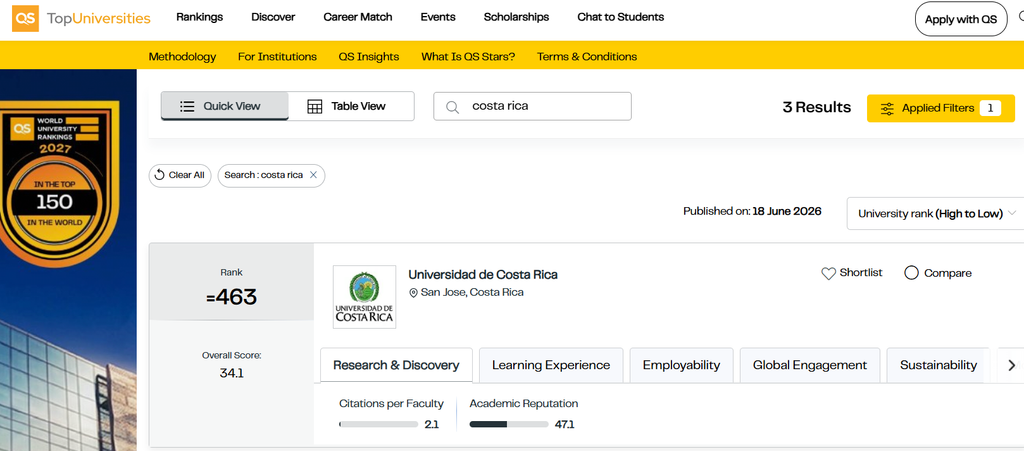Open the University rank sort dropdown
The width and height of the screenshot is (1024, 451).
click(x=937, y=213)
